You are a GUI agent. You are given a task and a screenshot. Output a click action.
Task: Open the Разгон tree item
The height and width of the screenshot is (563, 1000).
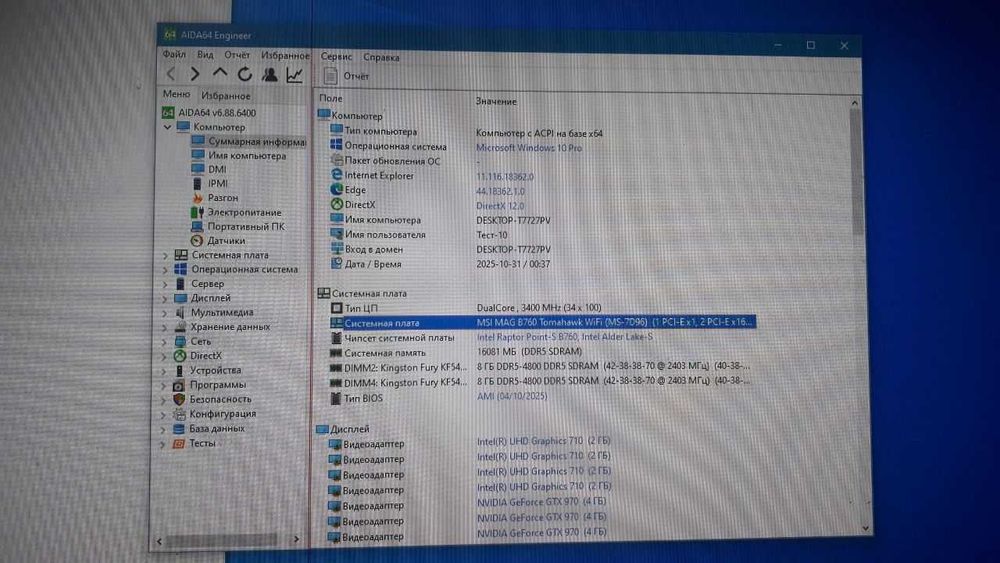[223, 198]
